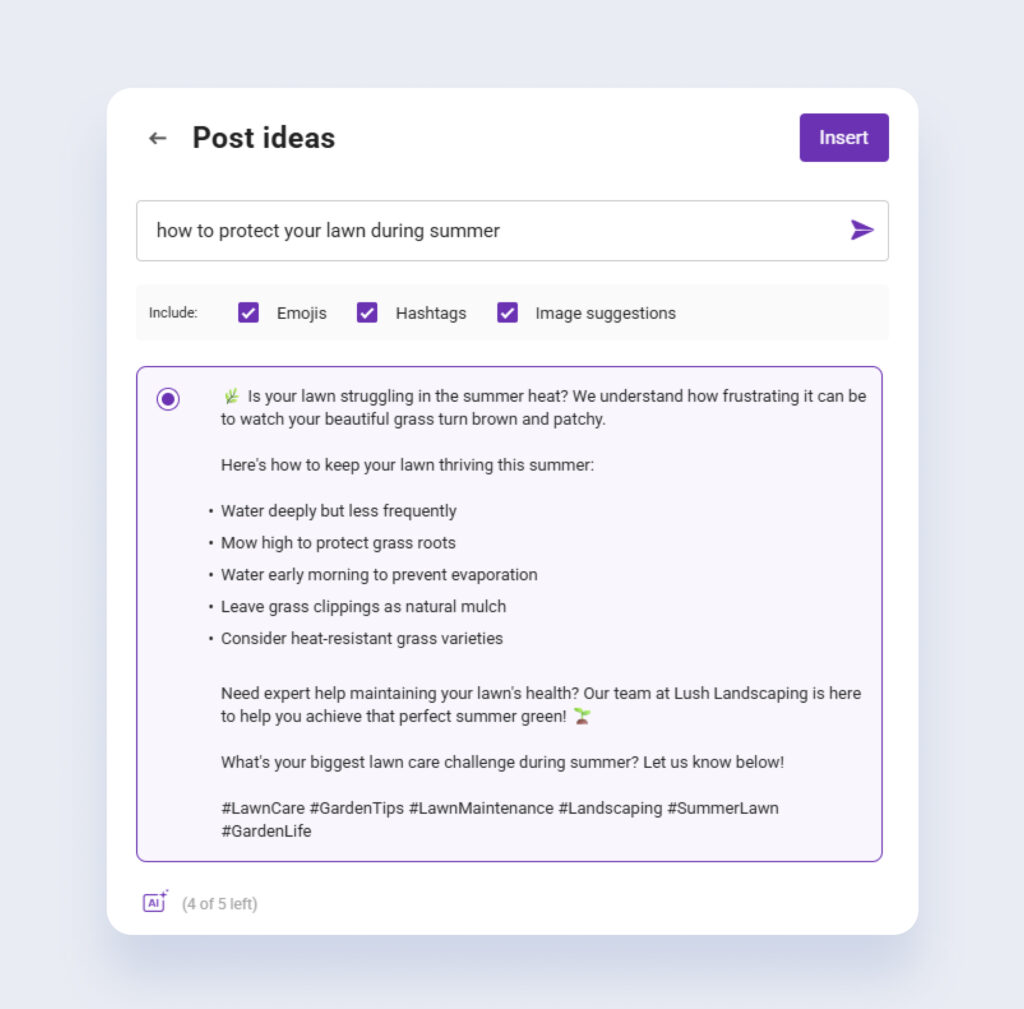Viewport: 1024px width, 1009px height.
Task: Click the Insert button
Action: [844, 138]
